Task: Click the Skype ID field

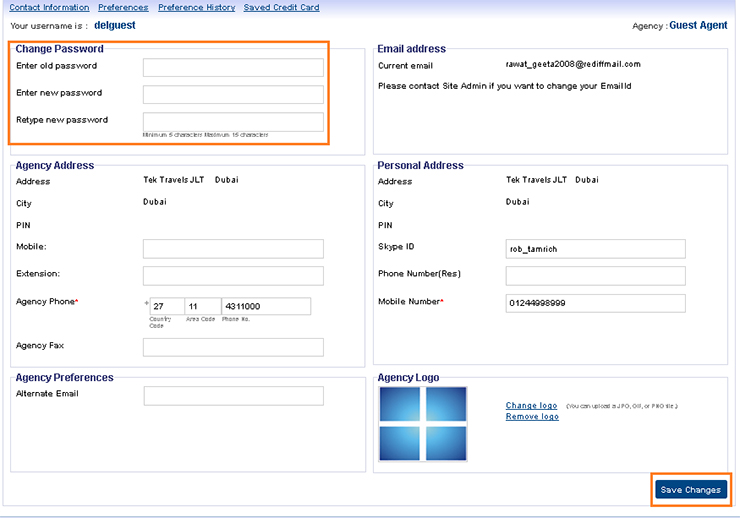Action: click(x=596, y=249)
